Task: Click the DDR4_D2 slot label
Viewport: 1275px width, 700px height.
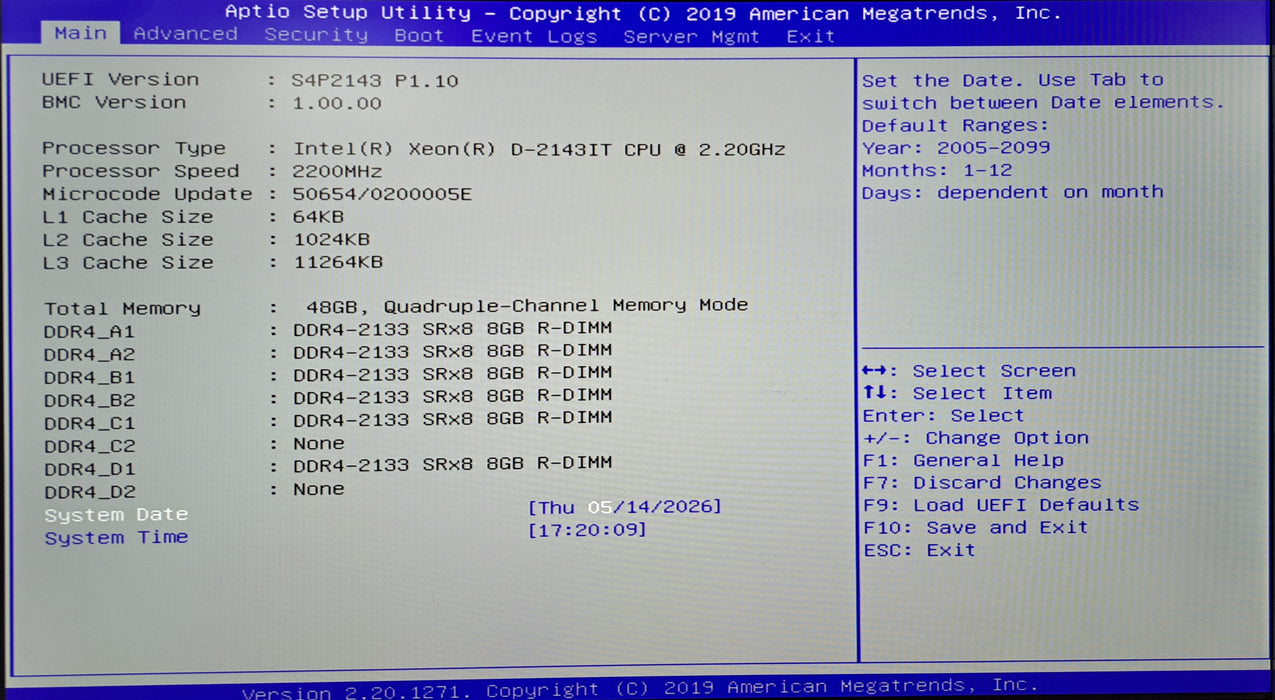Action: pyautogui.click(x=89, y=492)
